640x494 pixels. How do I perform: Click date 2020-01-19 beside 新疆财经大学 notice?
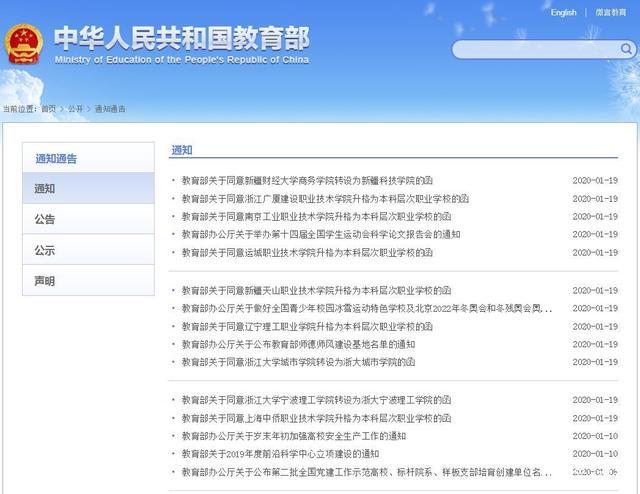(x=595, y=180)
